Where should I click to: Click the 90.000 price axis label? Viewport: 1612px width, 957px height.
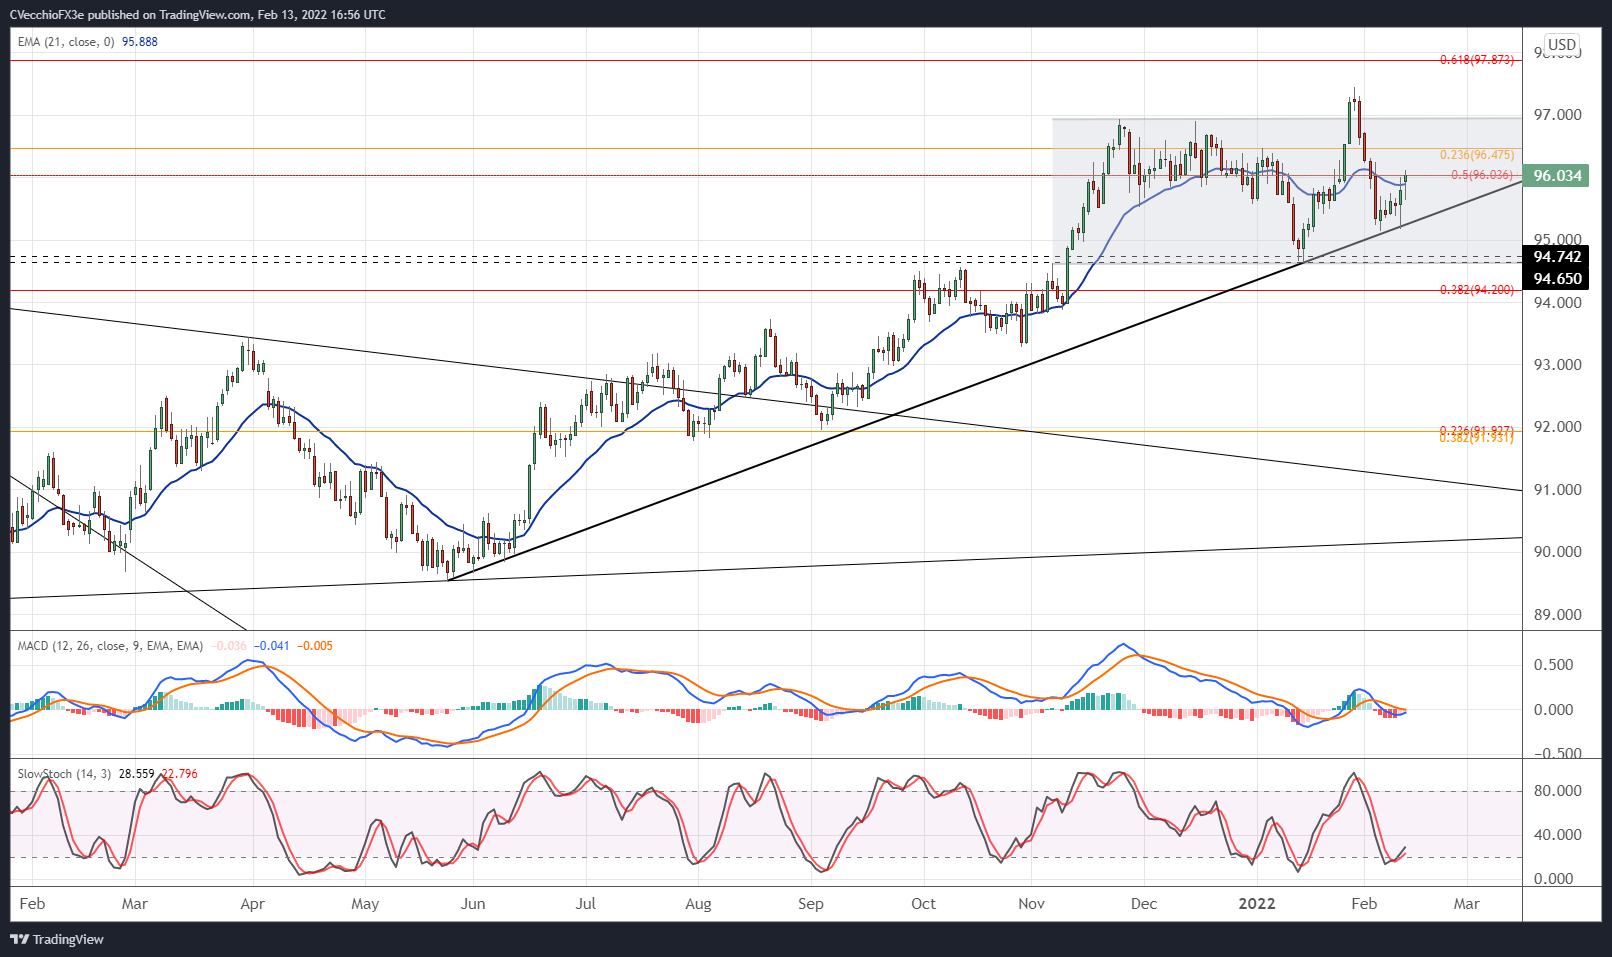(x=1557, y=552)
